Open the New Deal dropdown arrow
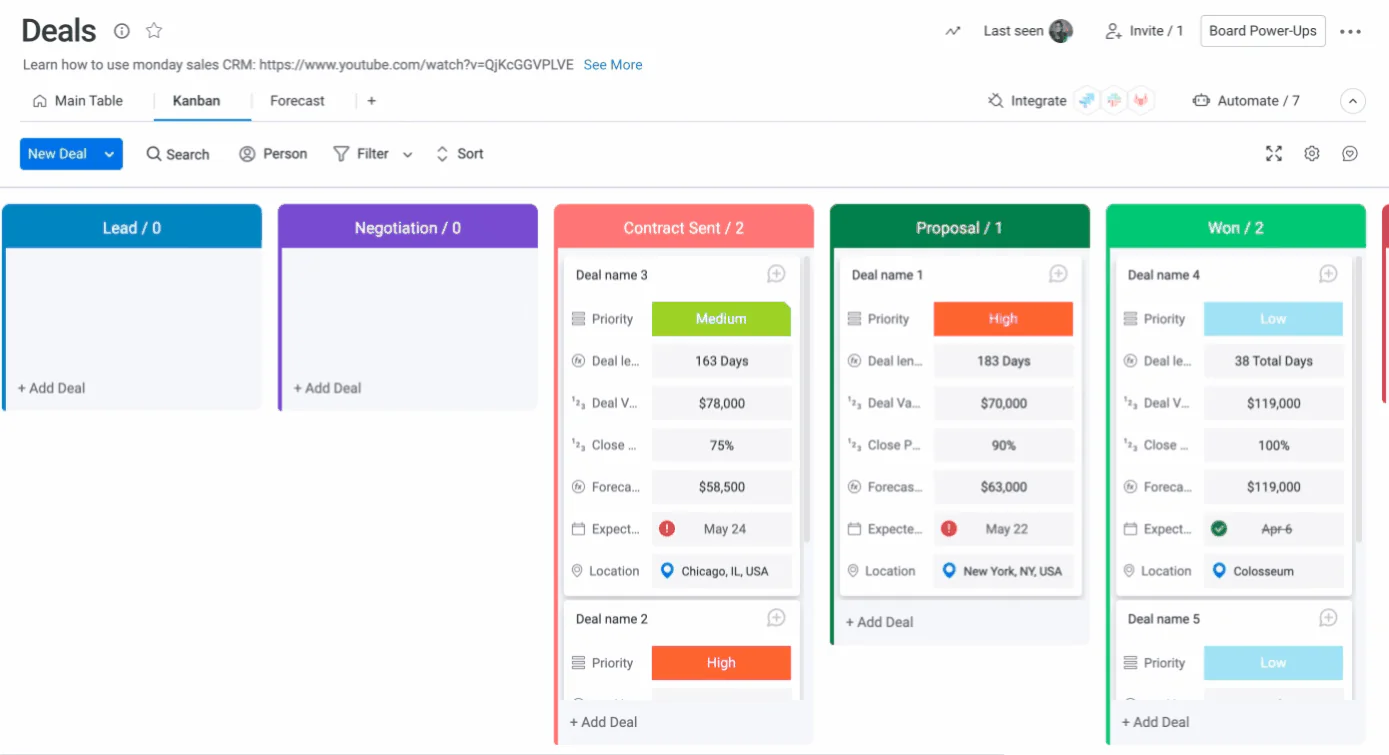 pos(110,154)
